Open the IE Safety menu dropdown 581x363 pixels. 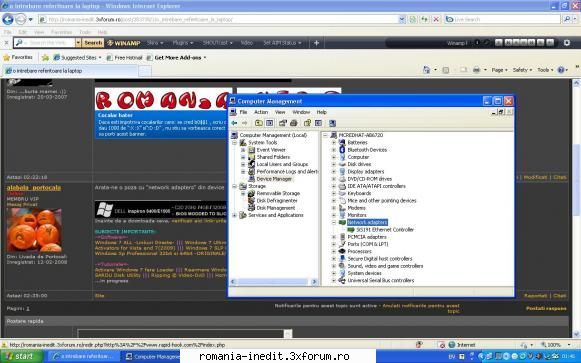[x=522, y=70]
